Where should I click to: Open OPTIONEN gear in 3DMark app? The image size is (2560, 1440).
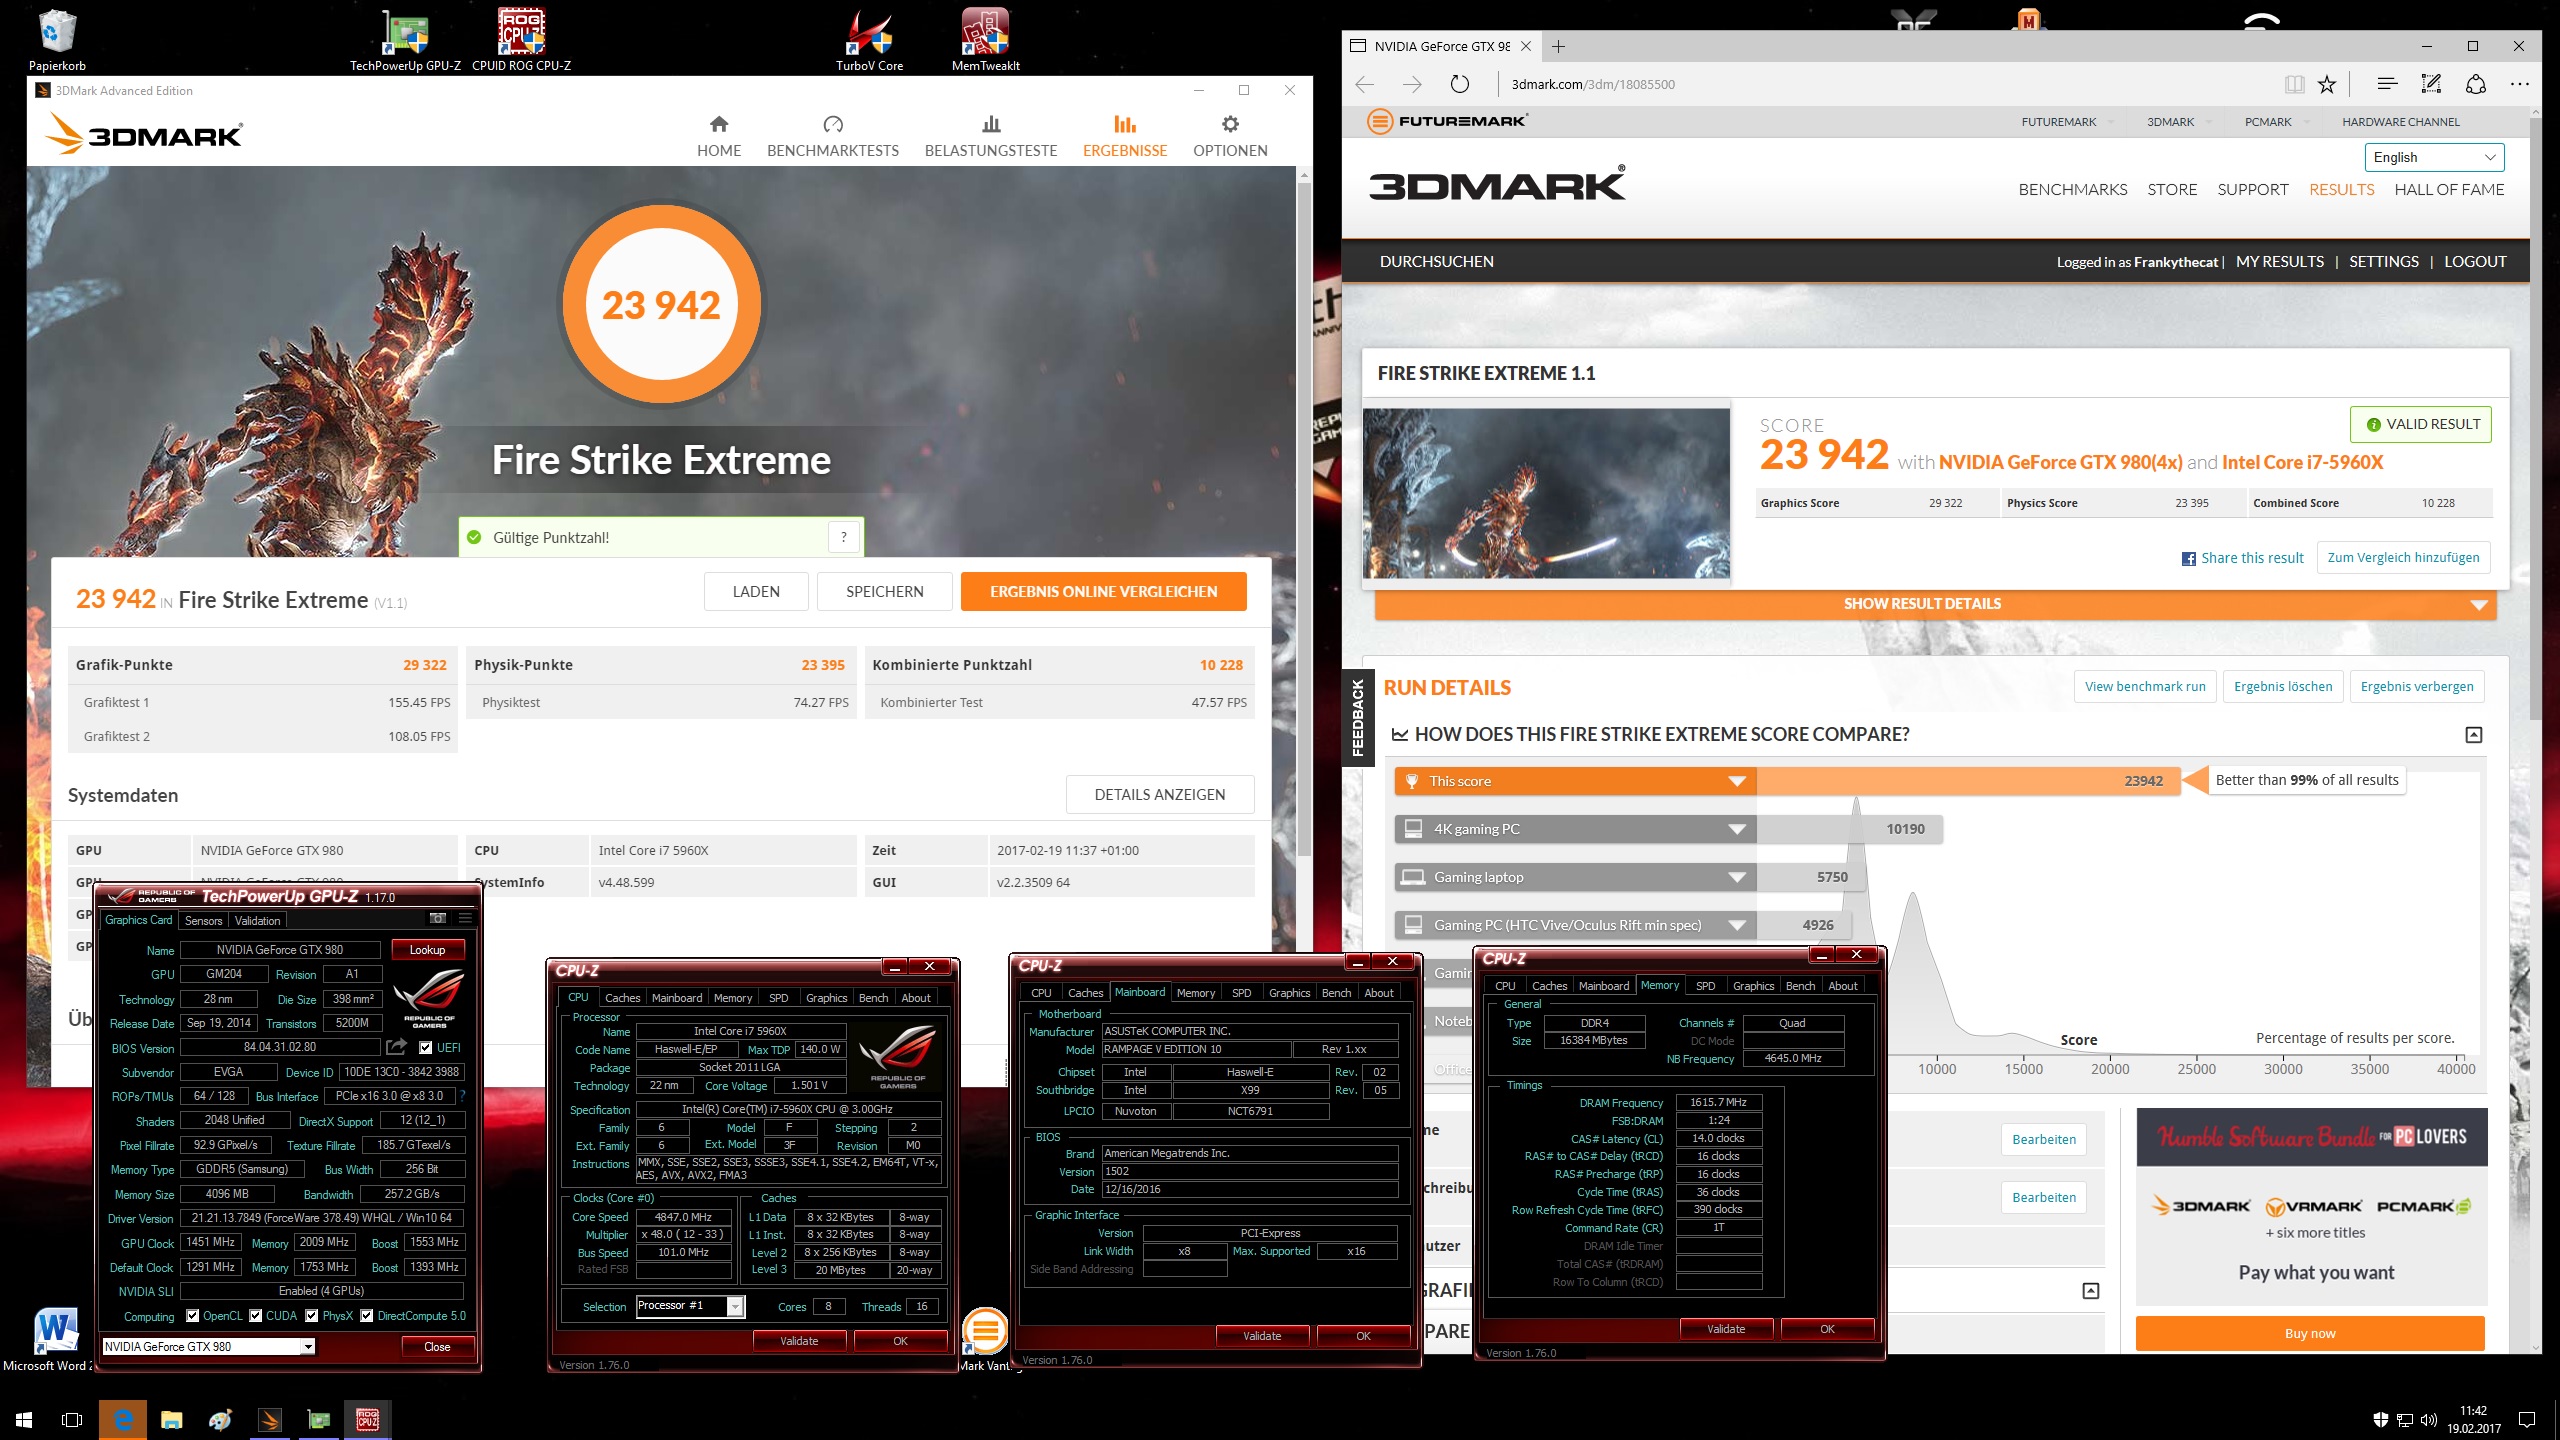(x=1230, y=136)
